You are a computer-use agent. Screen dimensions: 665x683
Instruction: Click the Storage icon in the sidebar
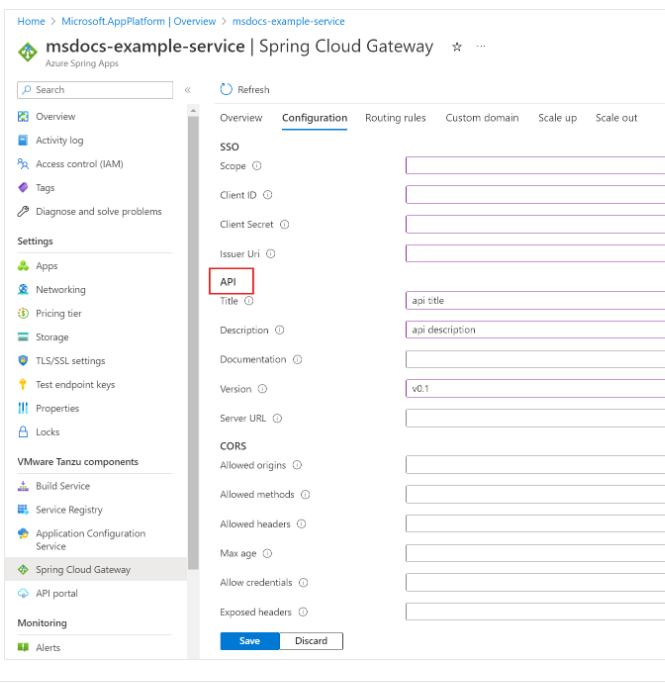23,337
